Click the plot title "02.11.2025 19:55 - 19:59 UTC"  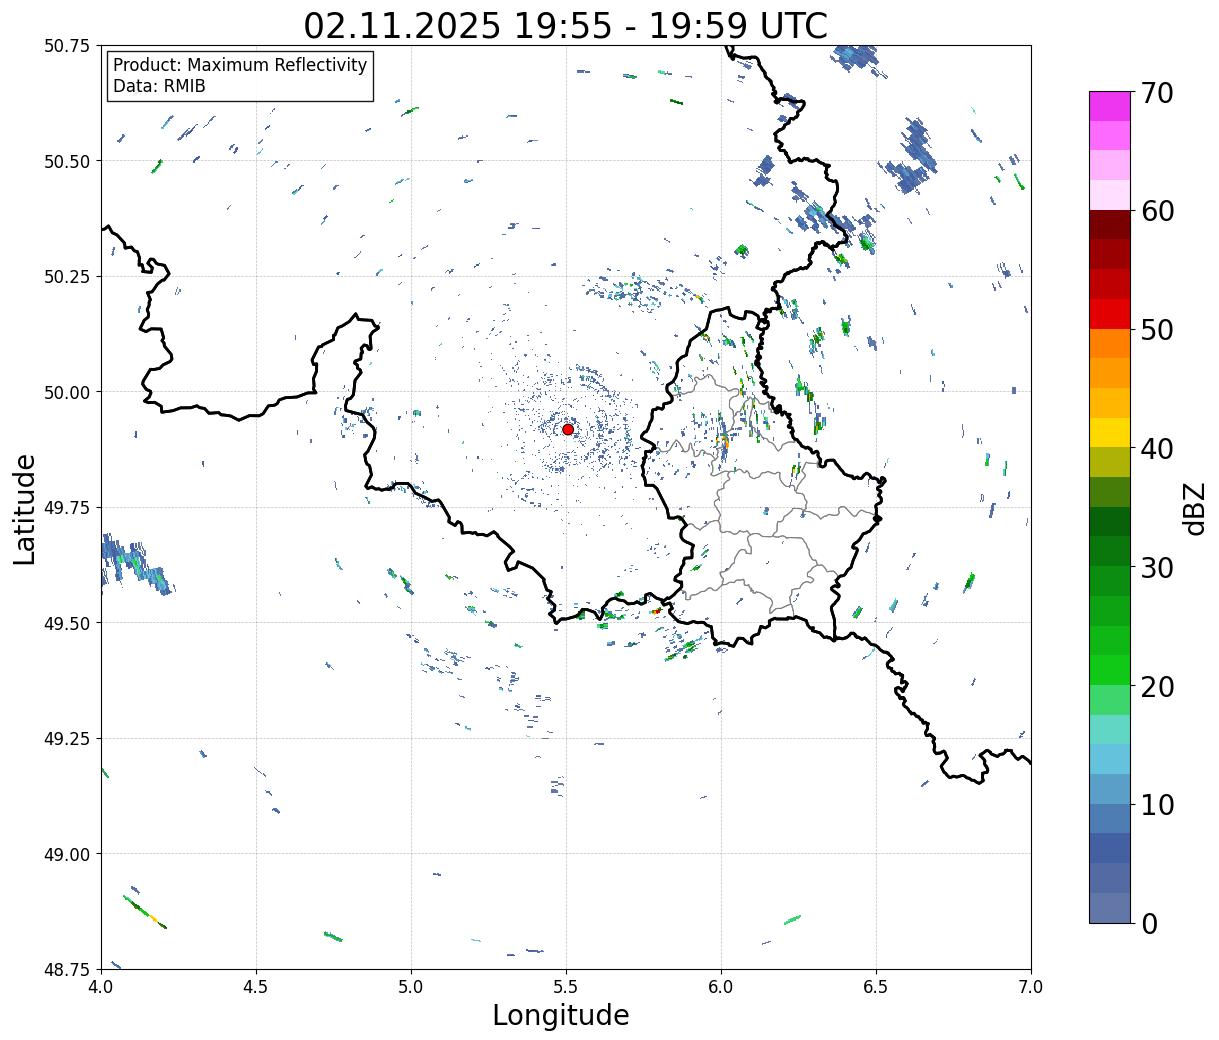point(565,25)
